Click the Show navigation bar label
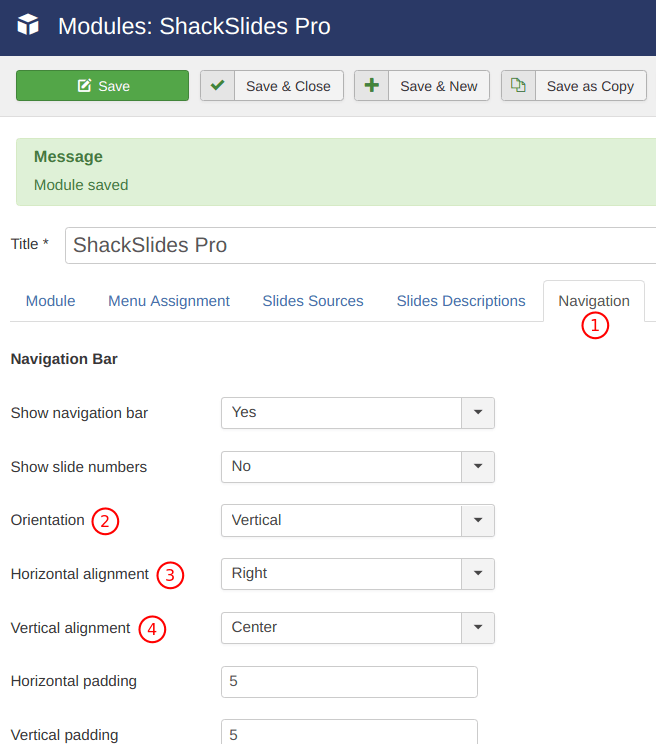 pos(79,413)
